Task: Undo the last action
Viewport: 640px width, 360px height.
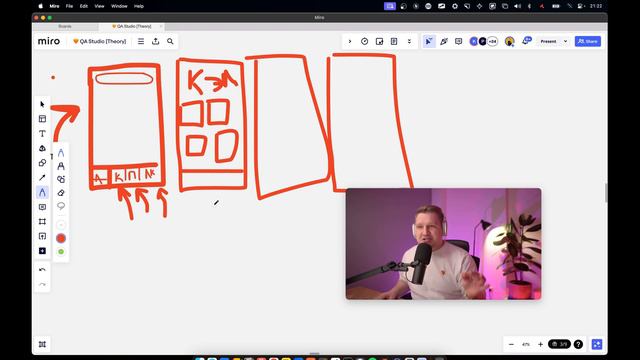Action: 42,270
